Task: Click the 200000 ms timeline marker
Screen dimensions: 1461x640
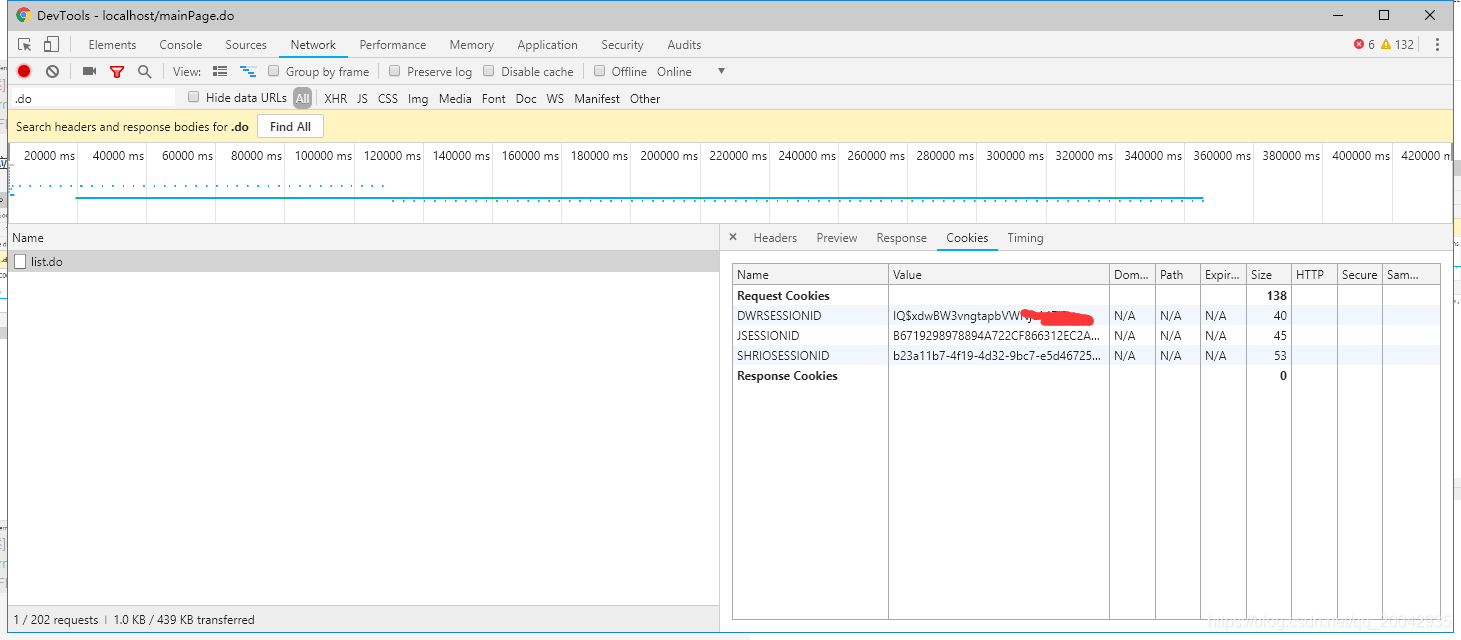Action: tap(669, 156)
